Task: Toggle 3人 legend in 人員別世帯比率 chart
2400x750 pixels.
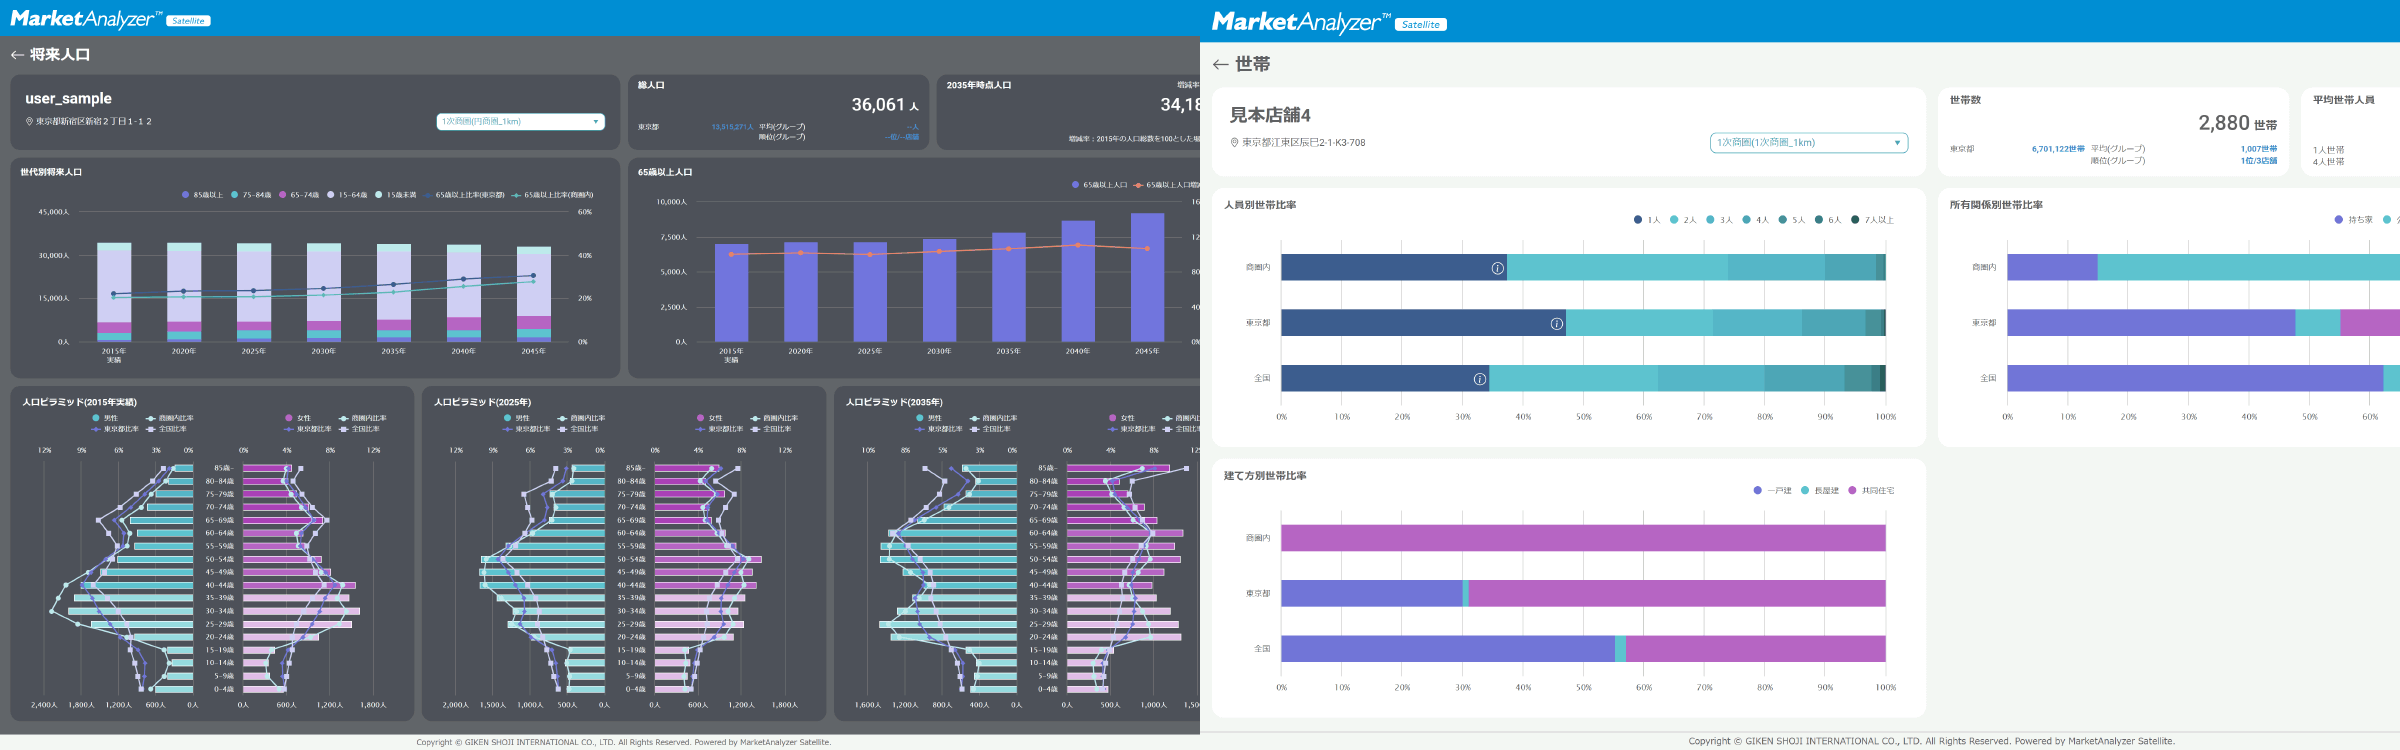Action: pos(1720,220)
